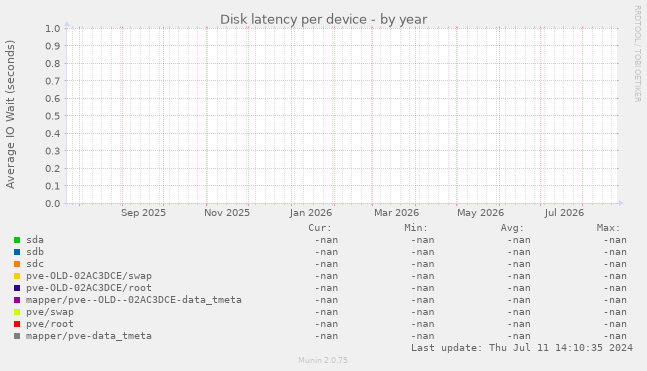Screen dimensions: 647x371
Task: Click the orange sdc color swatch
Action: [x=17, y=264]
